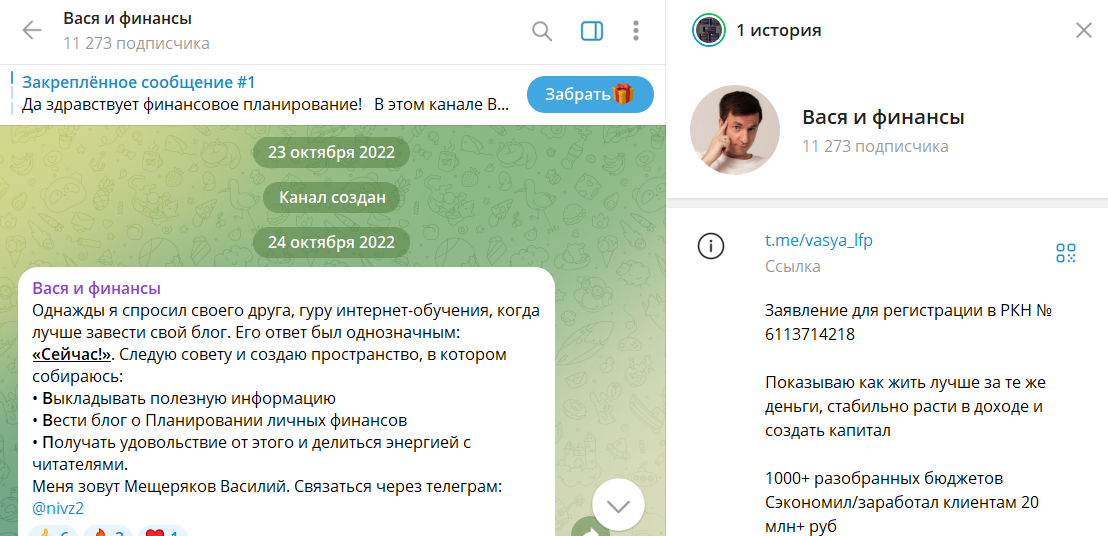1108x536 pixels.
Task: Jump to latest with the down chevron
Action: 618,506
